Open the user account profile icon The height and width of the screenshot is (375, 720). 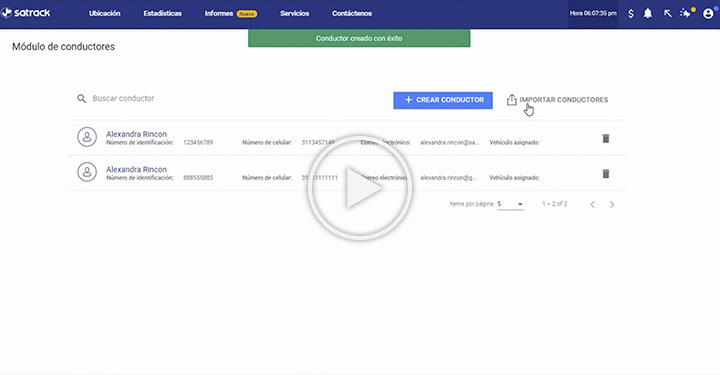click(708, 13)
